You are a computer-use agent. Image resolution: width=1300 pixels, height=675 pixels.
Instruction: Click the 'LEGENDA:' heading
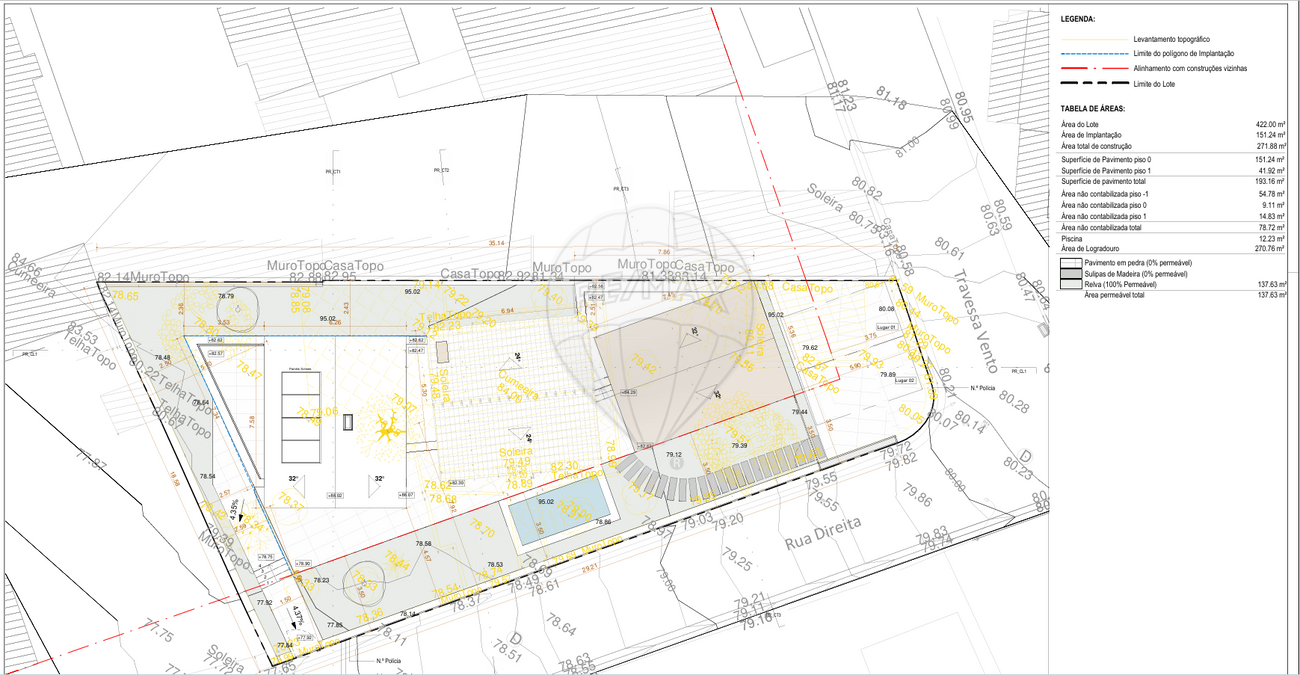click(x=1078, y=19)
